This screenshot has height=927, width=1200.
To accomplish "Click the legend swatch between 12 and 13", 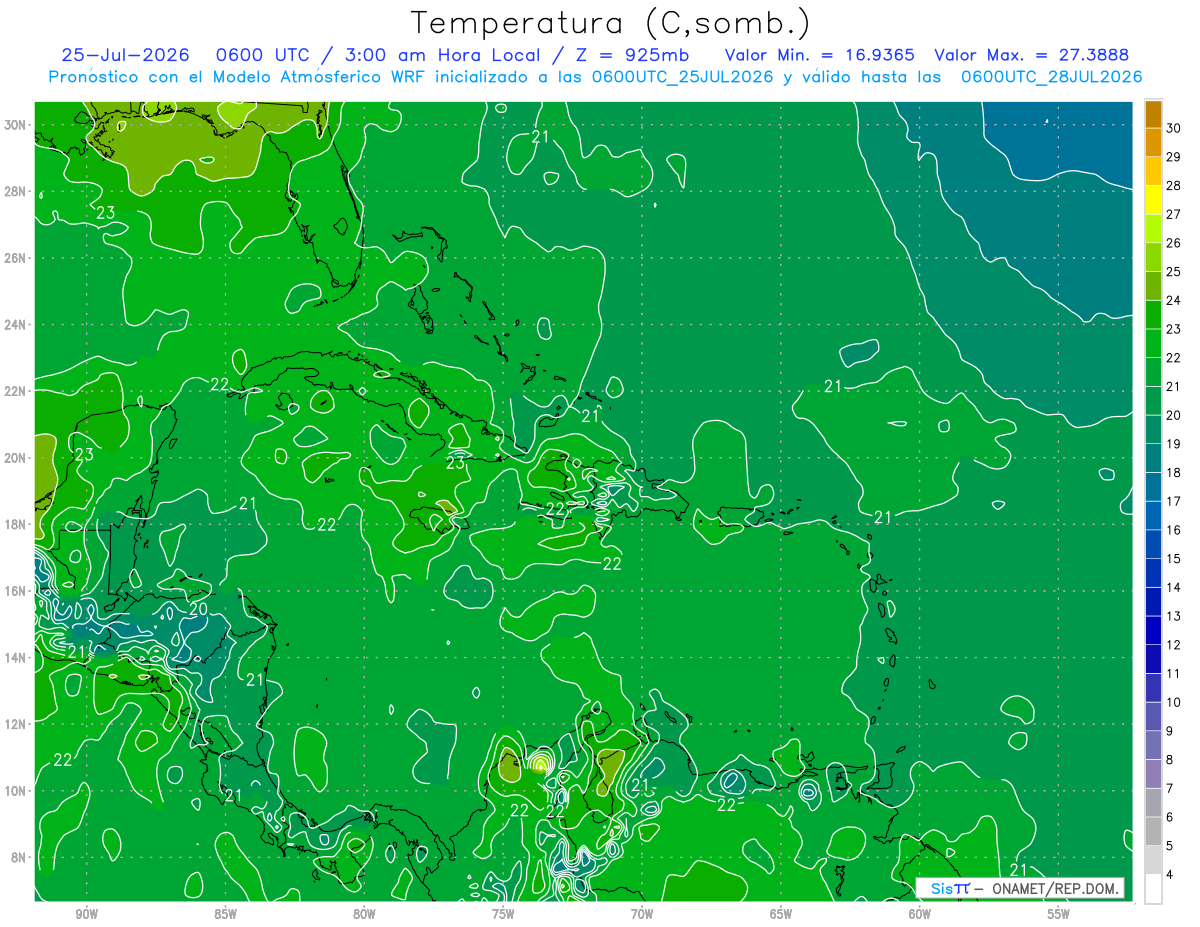I will pos(1153,630).
